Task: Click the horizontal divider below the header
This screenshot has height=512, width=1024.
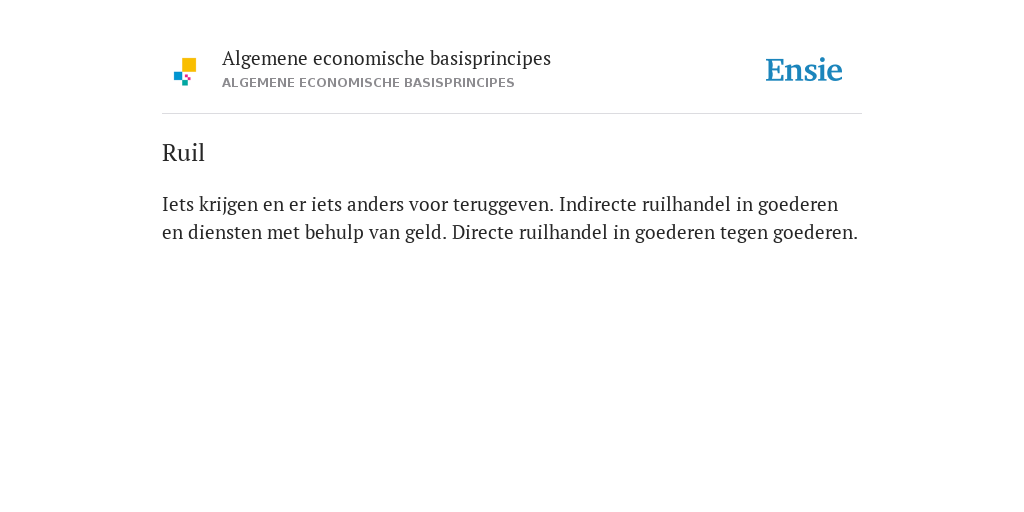Action: 512,114
